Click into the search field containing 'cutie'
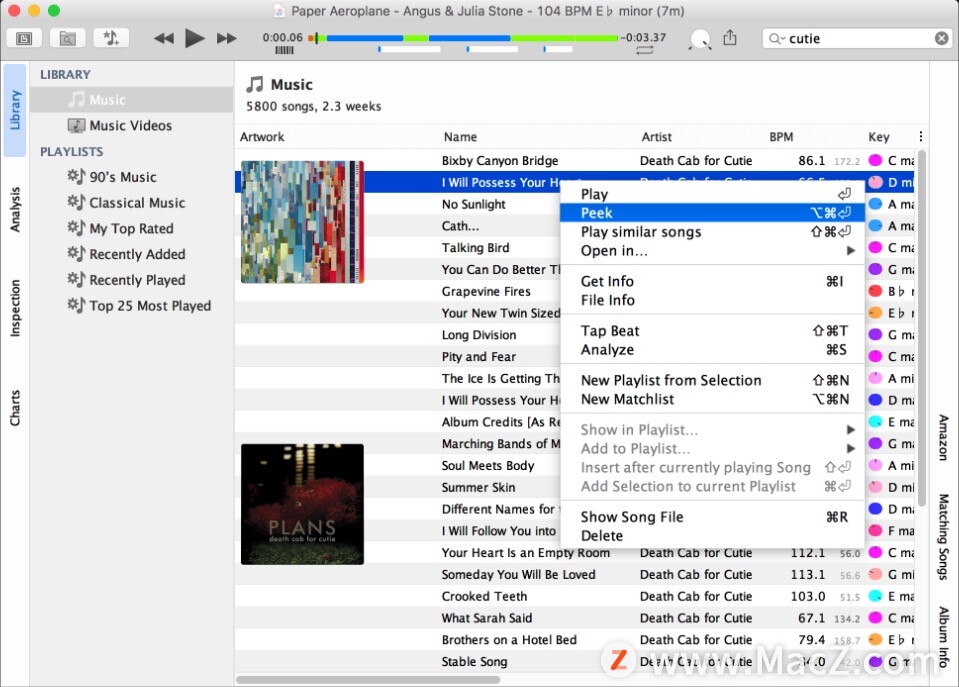The height and width of the screenshot is (687, 959). pos(856,39)
